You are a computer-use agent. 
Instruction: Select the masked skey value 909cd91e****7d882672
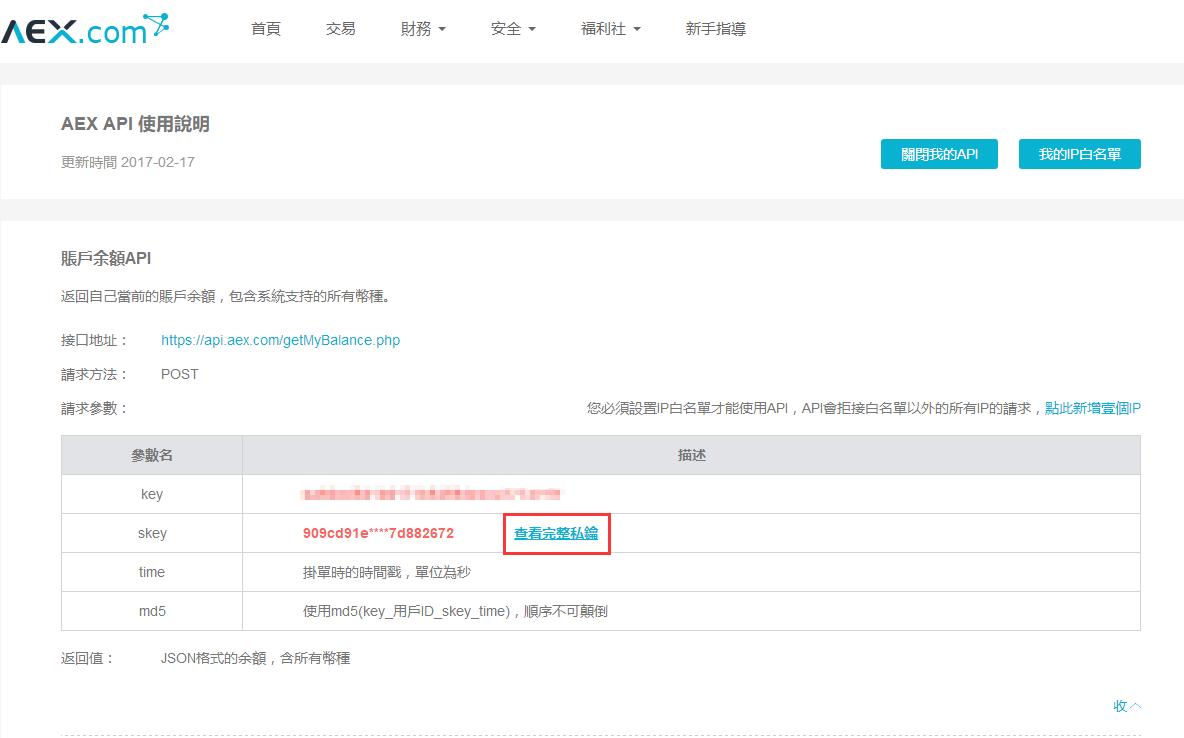[x=378, y=533]
